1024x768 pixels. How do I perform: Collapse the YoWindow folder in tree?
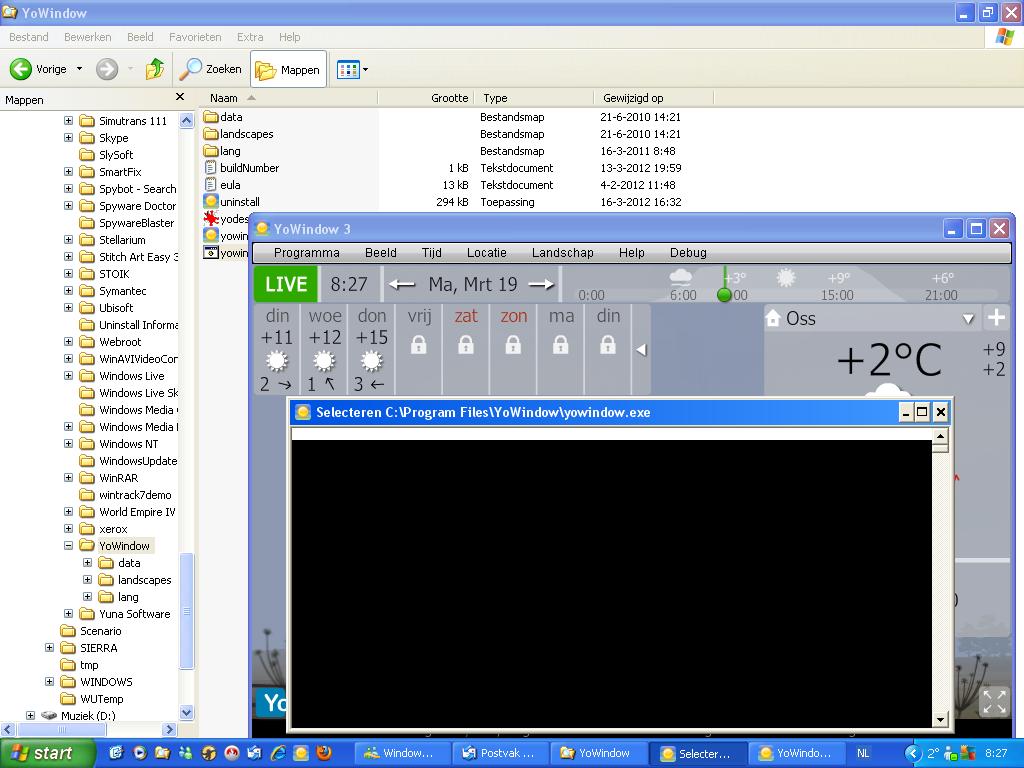[69, 546]
